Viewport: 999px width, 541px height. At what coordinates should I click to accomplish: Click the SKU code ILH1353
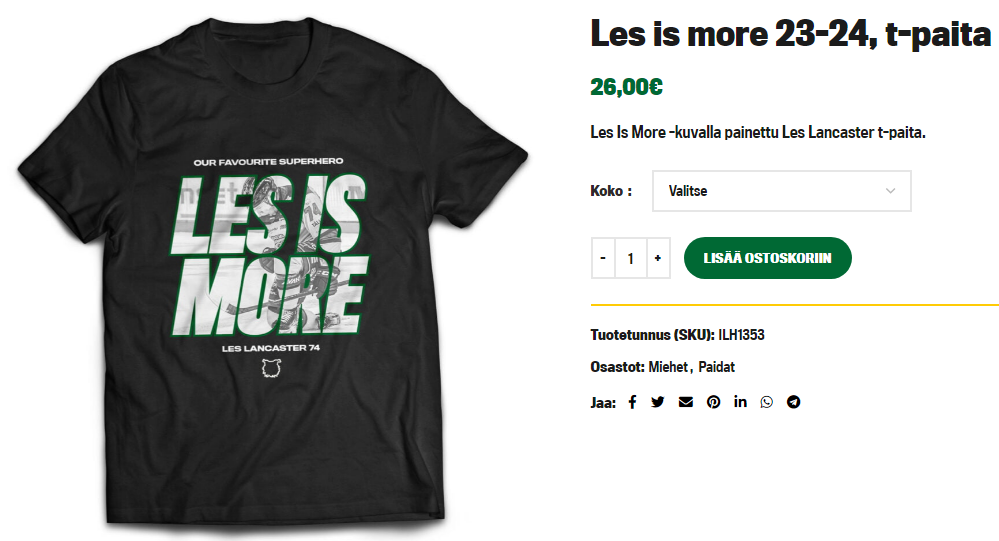point(741,335)
